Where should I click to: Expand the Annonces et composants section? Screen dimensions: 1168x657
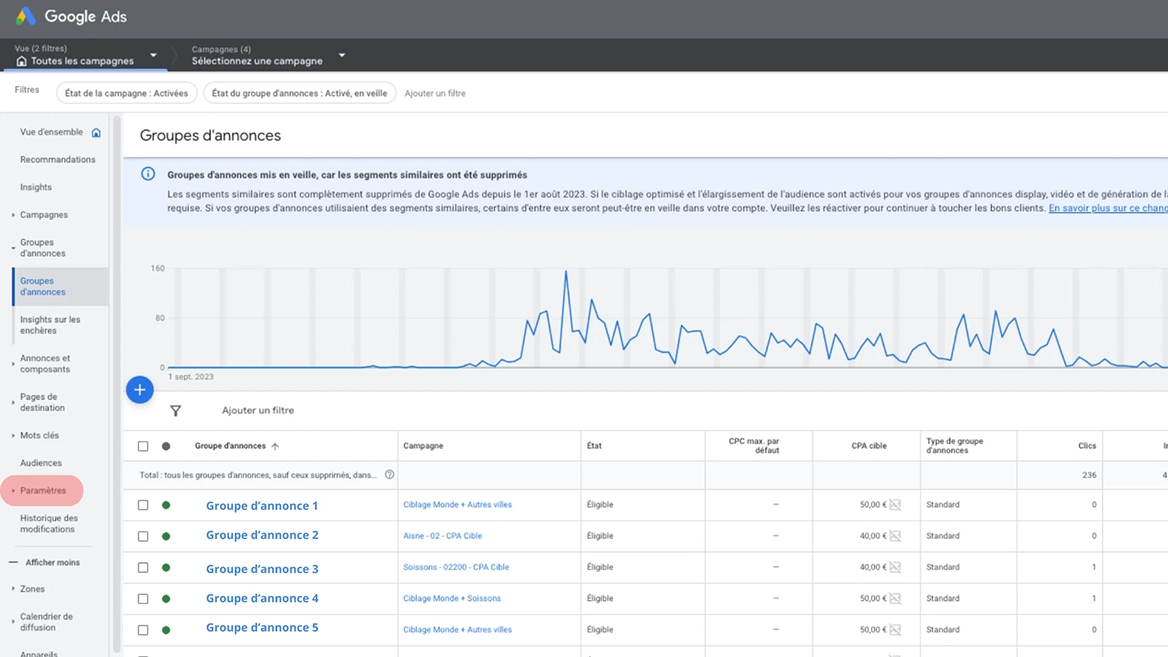13,364
